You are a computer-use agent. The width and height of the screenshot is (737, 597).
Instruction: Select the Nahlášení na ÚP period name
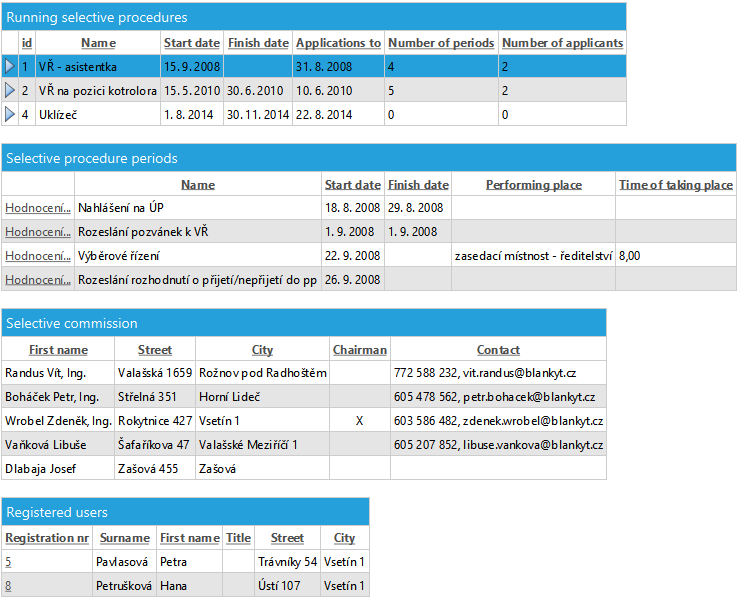198,208
